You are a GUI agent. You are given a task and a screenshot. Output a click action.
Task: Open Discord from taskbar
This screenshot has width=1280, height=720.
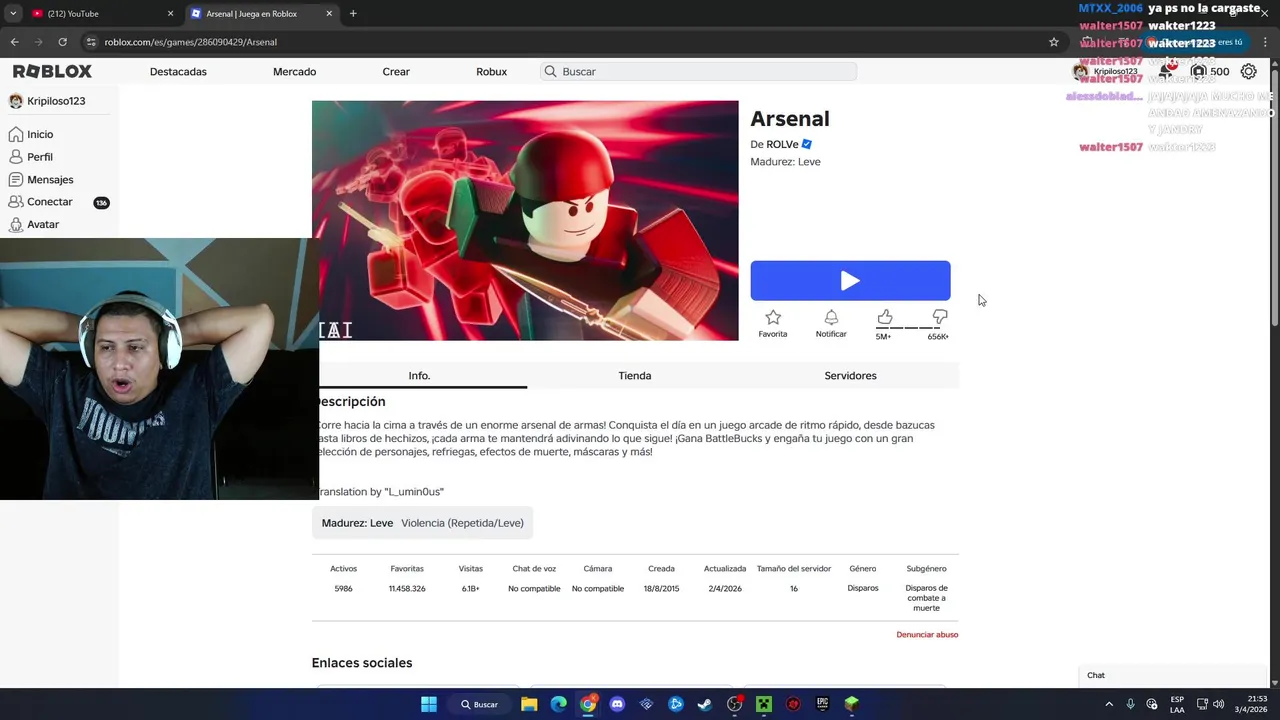(x=617, y=704)
